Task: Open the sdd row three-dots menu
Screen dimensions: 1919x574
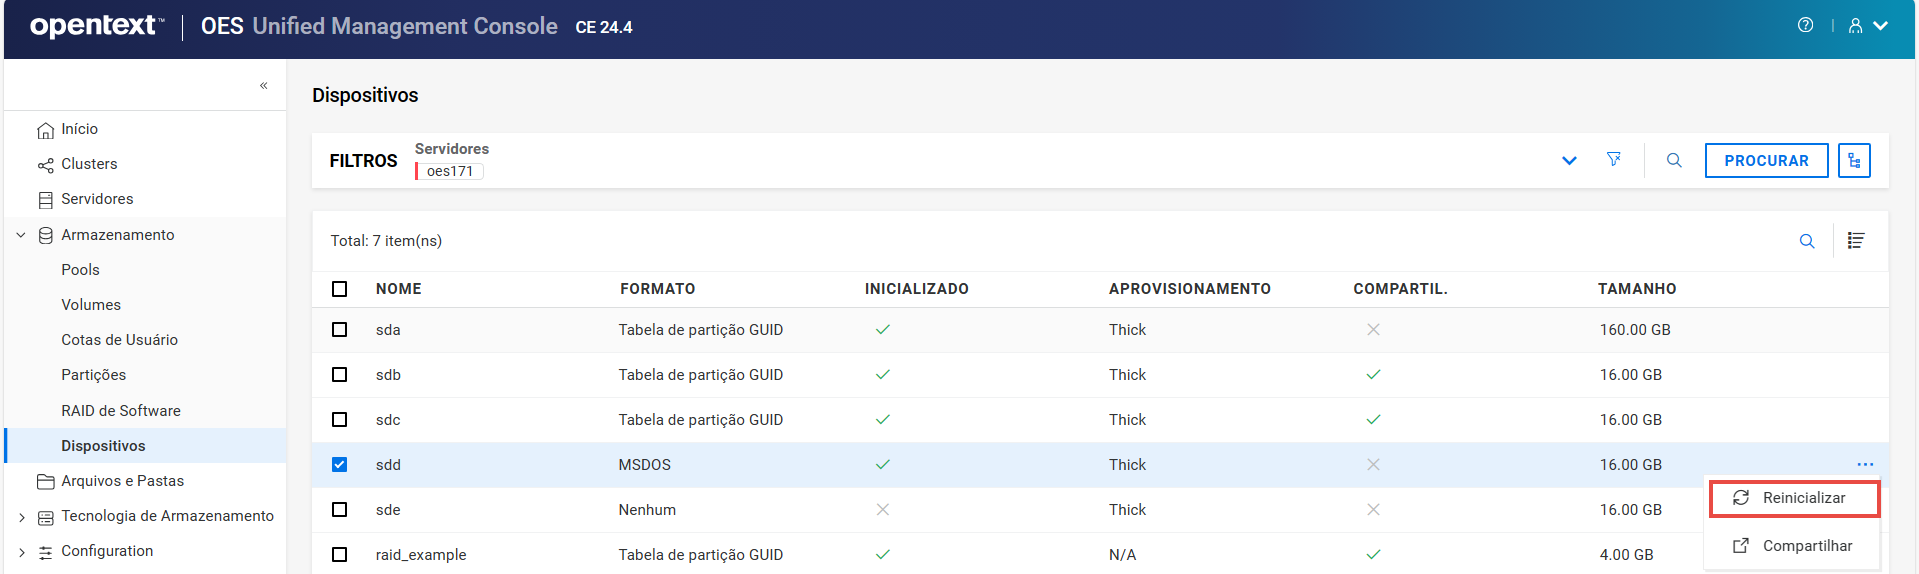Action: coord(1865,465)
